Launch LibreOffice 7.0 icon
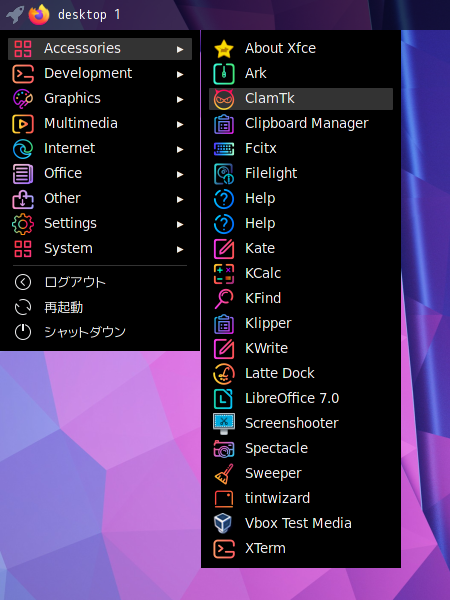450x600 pixels. (224, 399)
